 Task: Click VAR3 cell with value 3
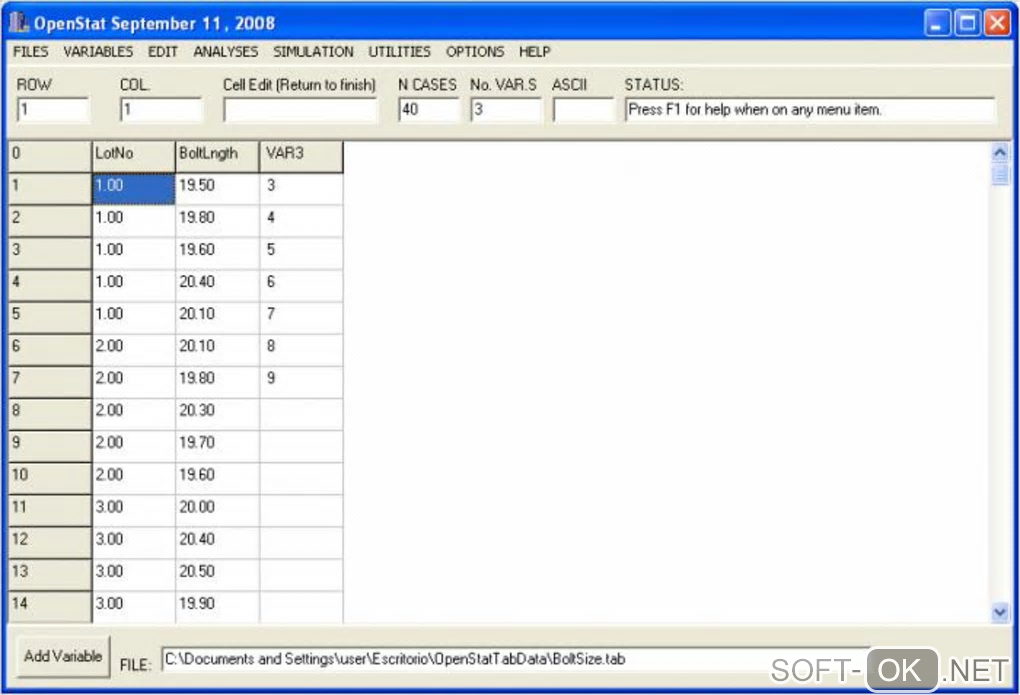[301, 189]
